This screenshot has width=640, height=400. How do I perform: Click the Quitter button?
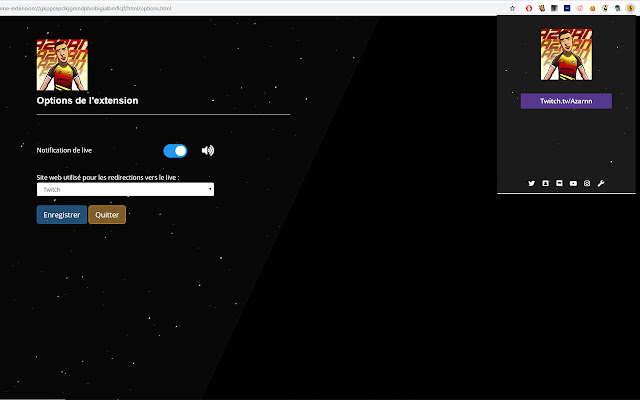pos(107,215)
